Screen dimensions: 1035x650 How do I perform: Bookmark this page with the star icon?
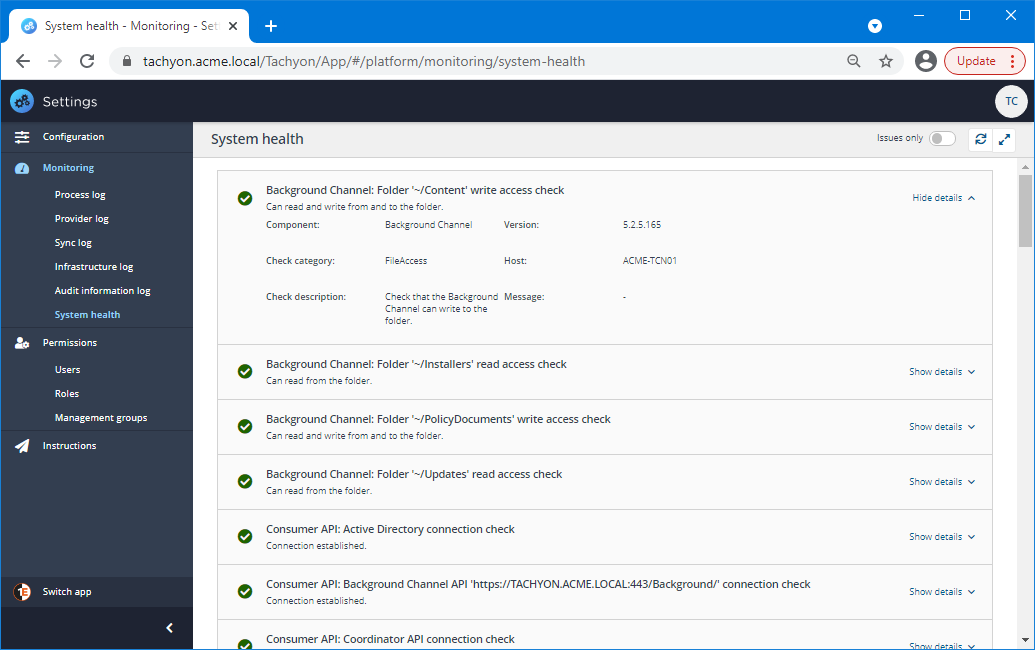tap(886, 61)
